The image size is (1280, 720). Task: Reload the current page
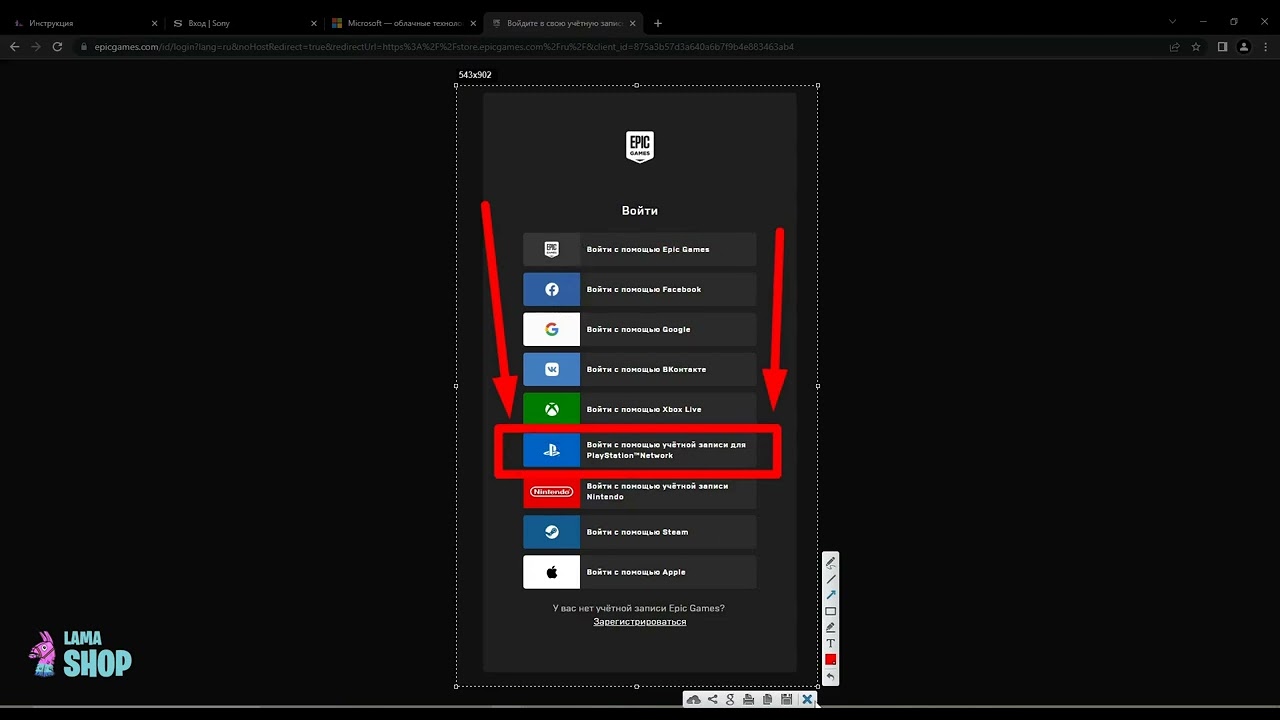click(x=57, y=47)
